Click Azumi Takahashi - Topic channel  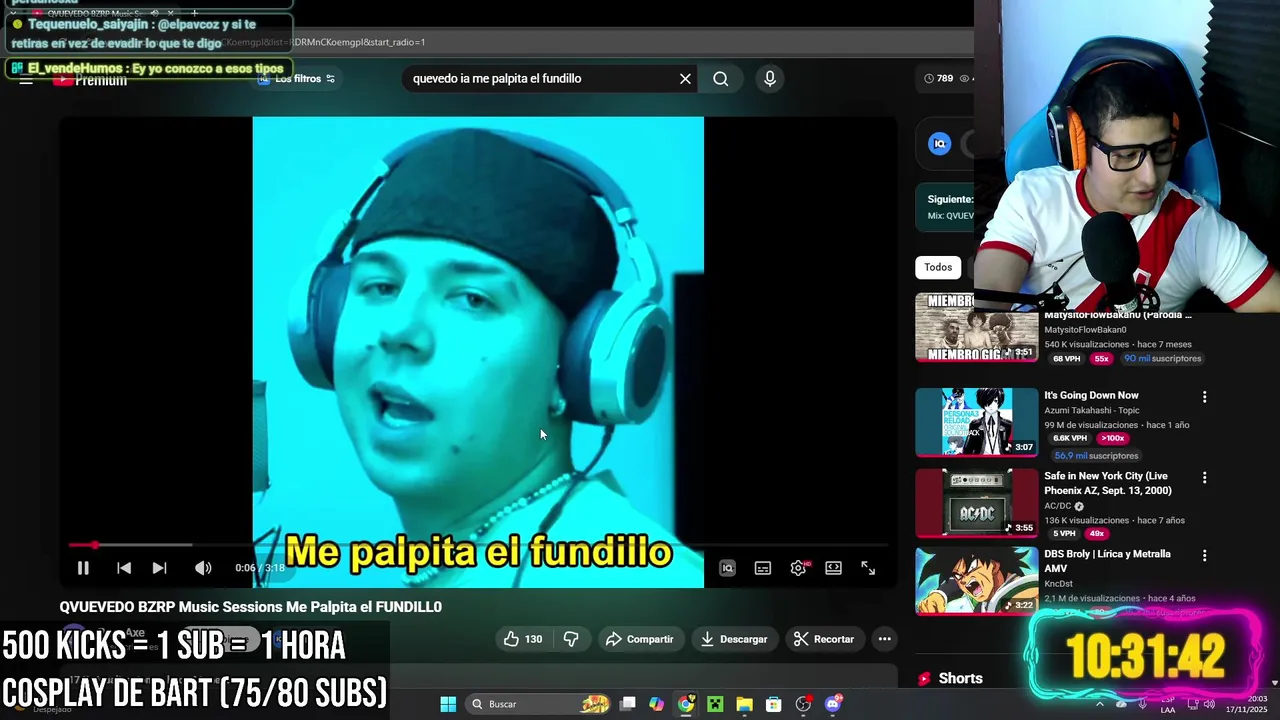[1094, 410]
